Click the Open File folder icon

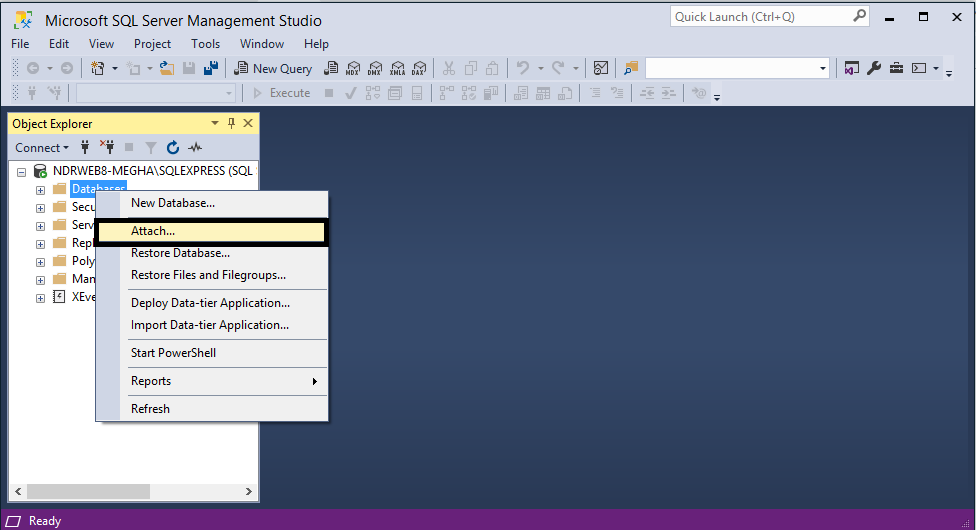[x=167, y=69]
